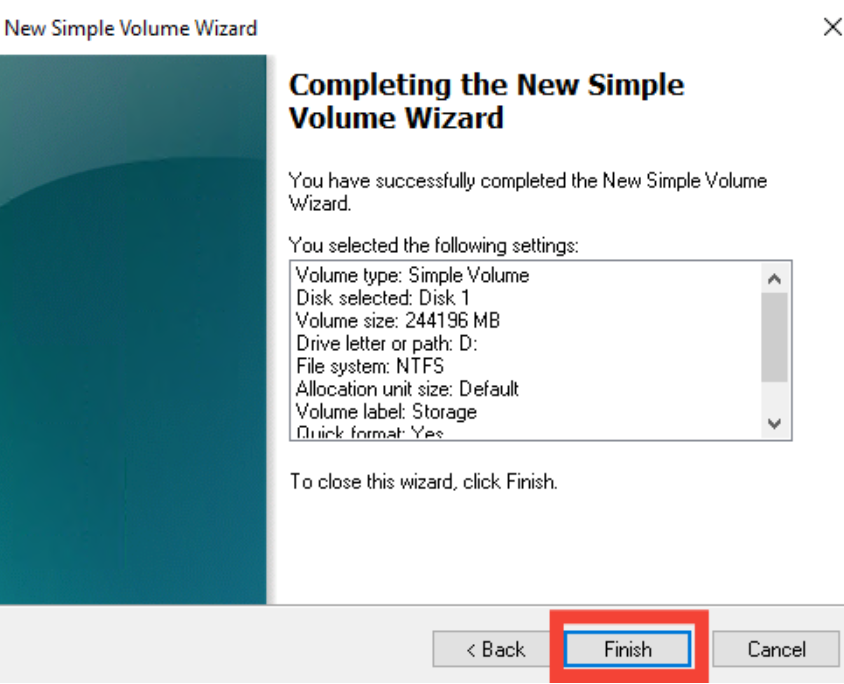Click the settings list scroll down arrow
Screen dimensions: 844x684
click(775, 424)
